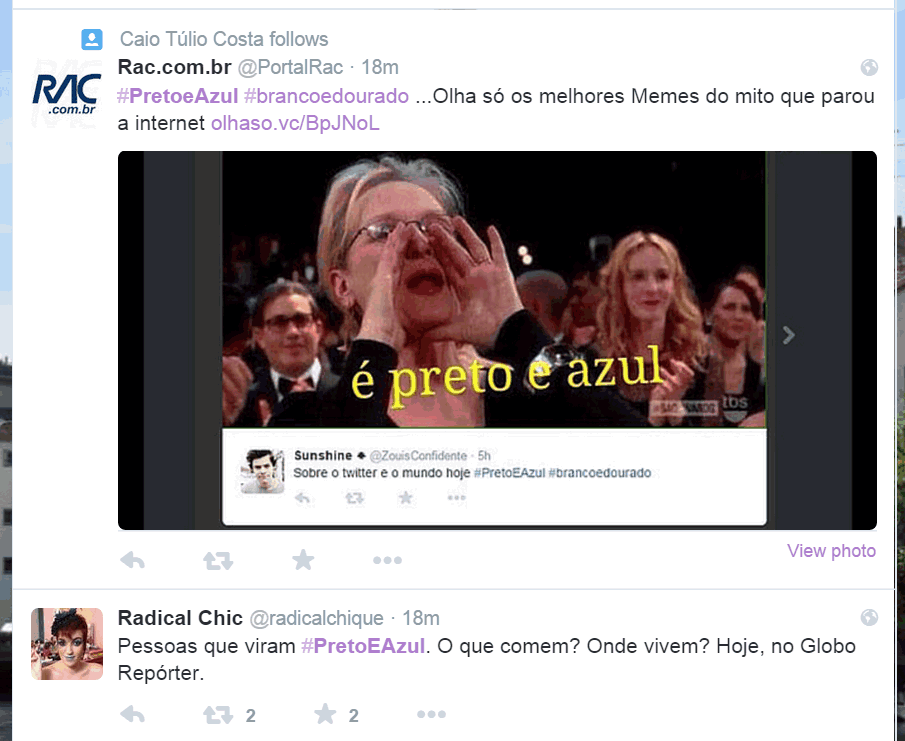Click globe icon on Rac.com.br tweet
This screenshot has width=905, height=741.
pyautogui.click(x=869, y=68)
